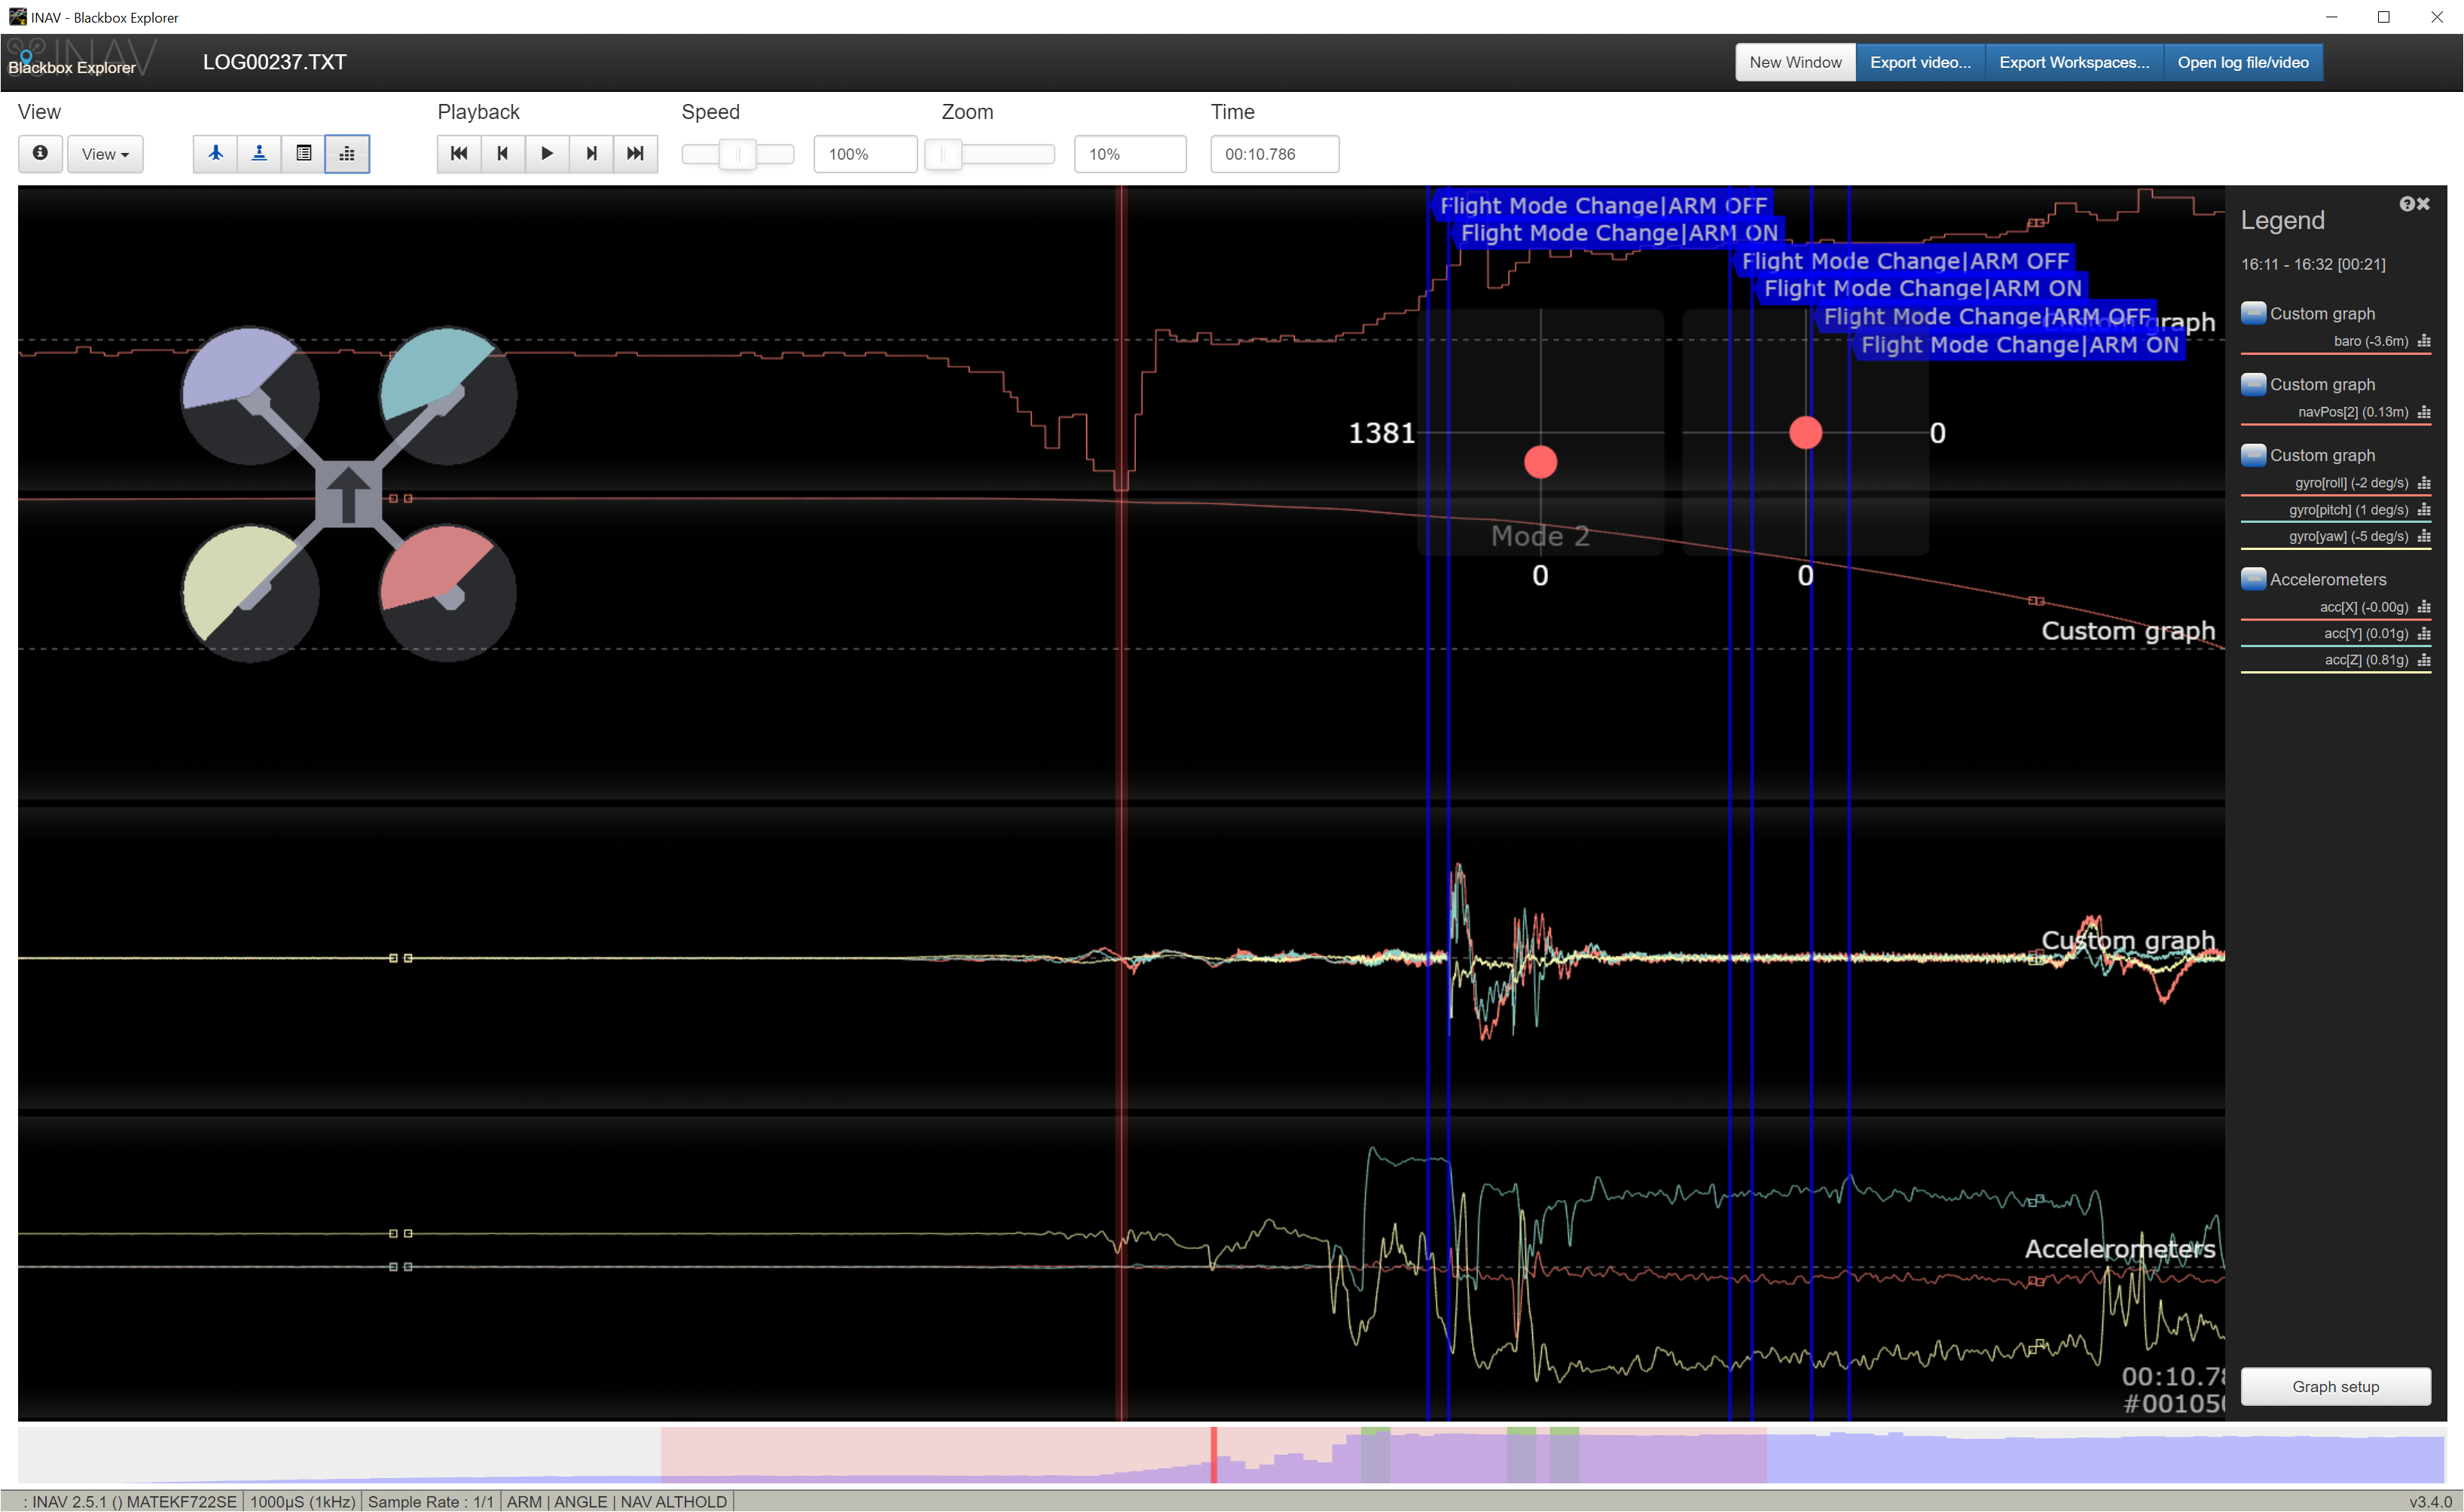Collapse the navPos[2] Custom graph group
The height and width of the screenshot is (1512, 2464).
pyautogui.click(x=2253, y=384)
